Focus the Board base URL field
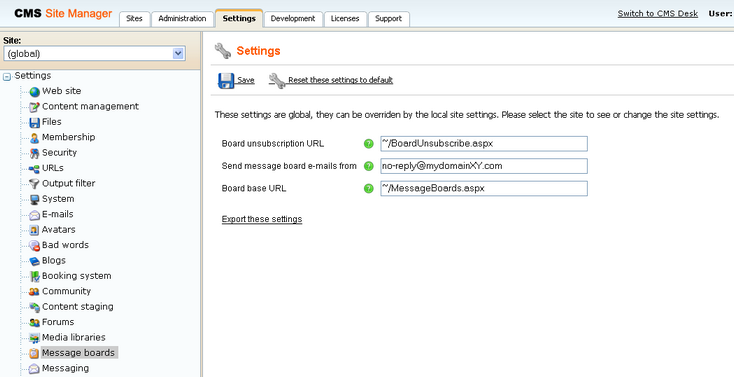The width and height of the screenshot is (734, 377). [484, 188]
